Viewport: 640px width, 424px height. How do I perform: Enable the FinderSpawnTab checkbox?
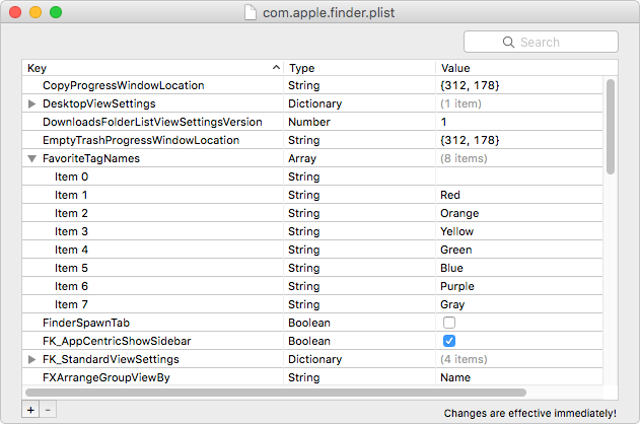point(449,323)
